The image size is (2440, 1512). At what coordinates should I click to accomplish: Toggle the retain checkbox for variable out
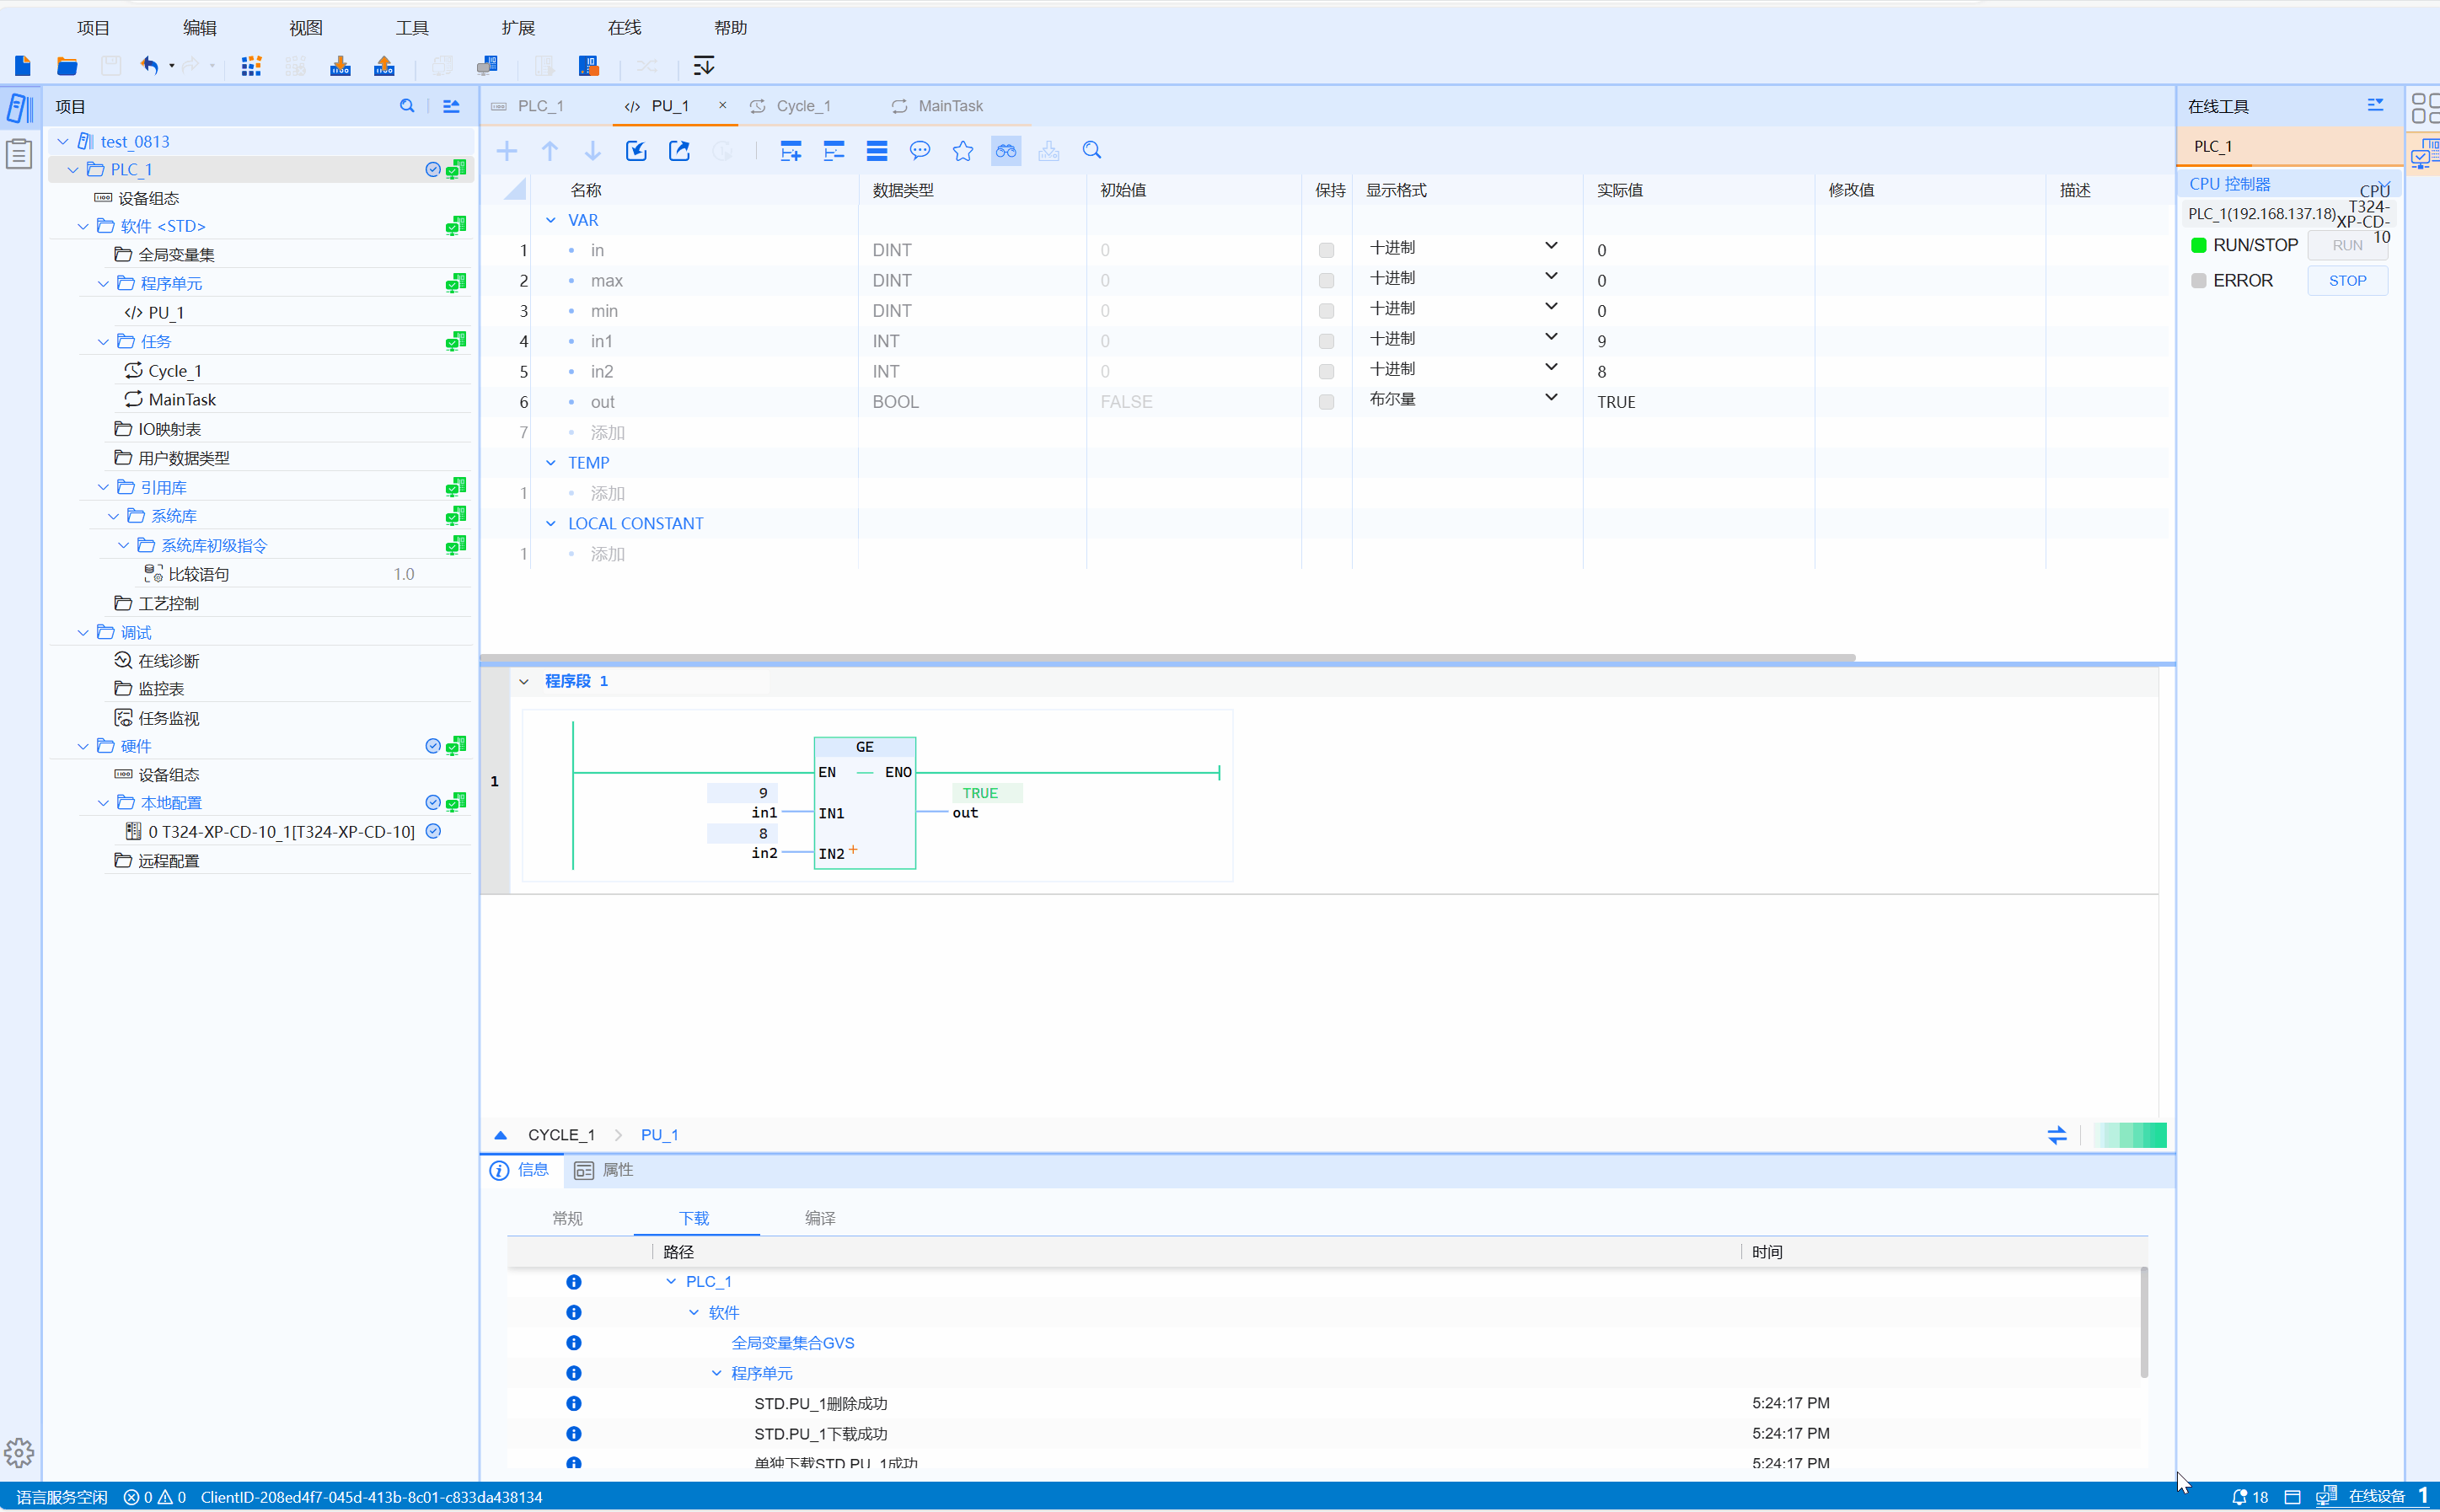(1326, 402)
